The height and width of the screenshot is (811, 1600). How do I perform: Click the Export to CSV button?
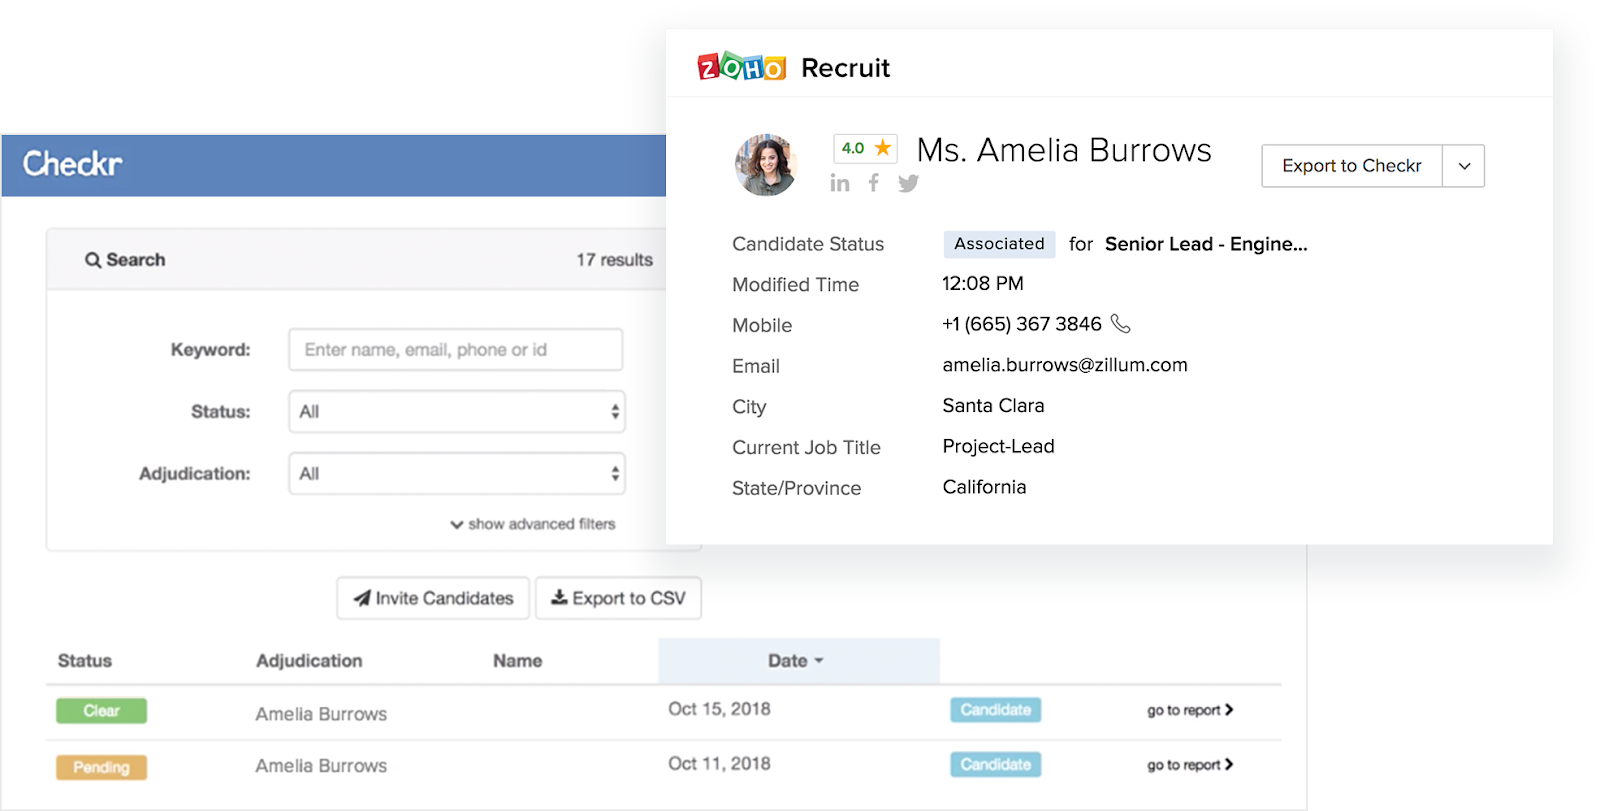(x=618, y=598)
